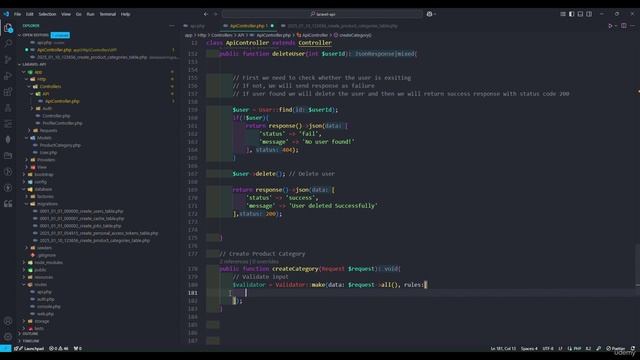
Task: Click the Customize Layout icon
Action: coord(563,14)
